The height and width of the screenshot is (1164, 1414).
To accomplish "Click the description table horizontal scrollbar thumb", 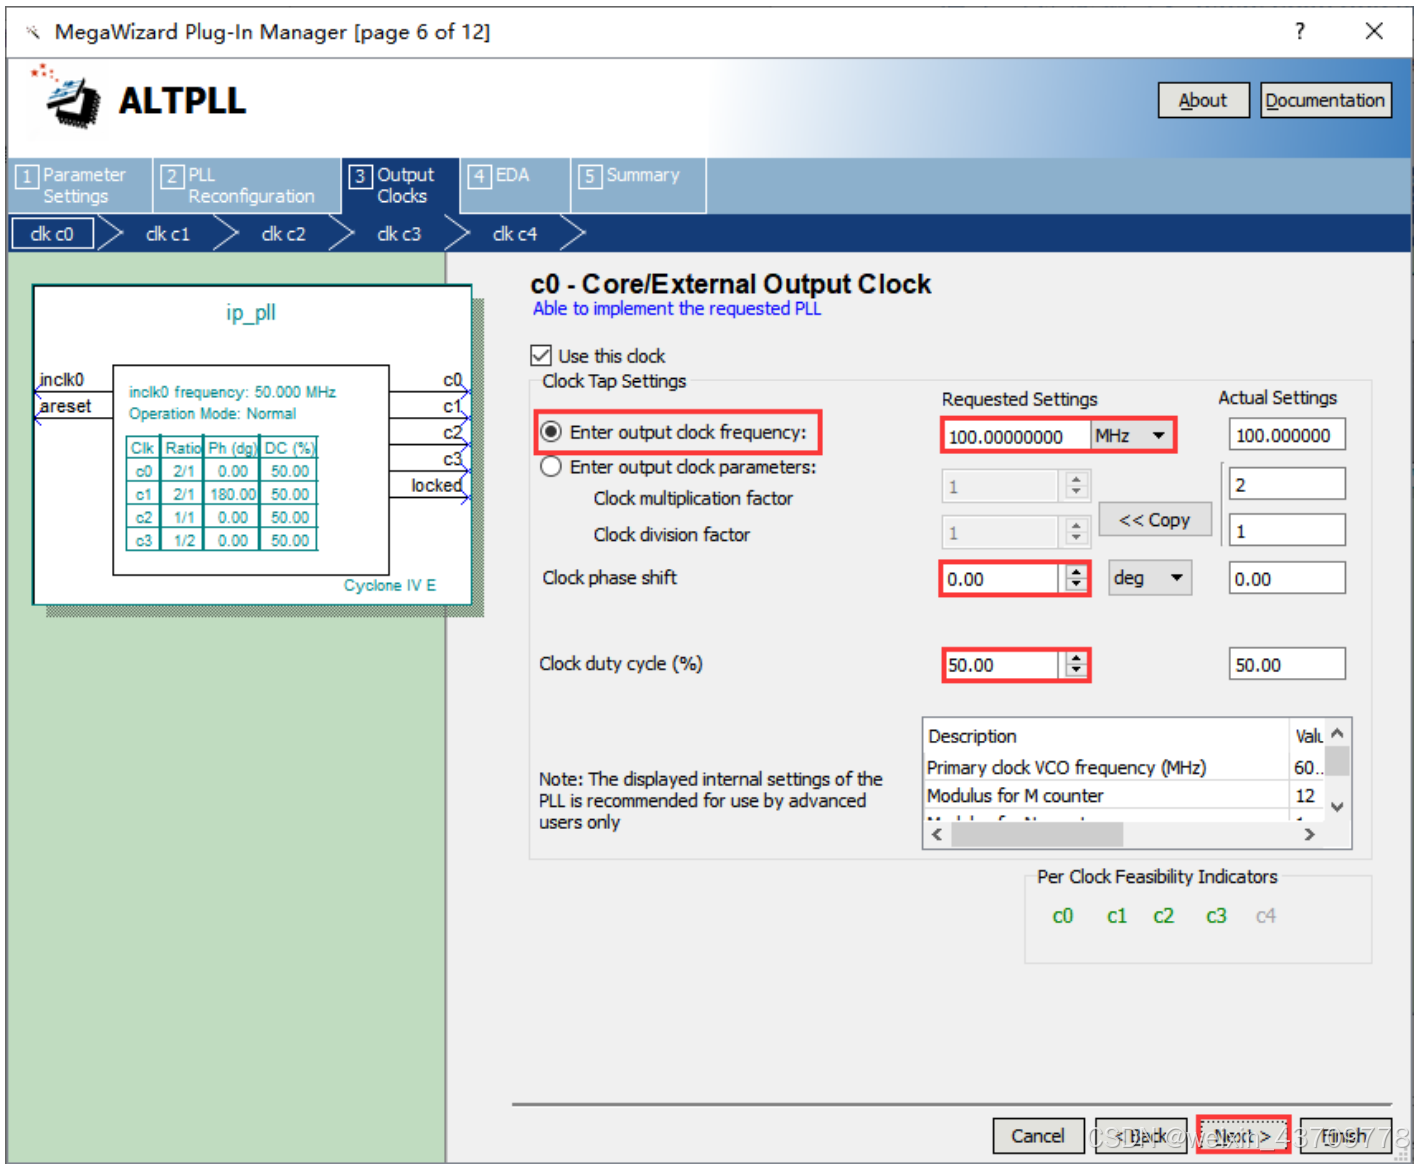I will click(x=1037, y=834).
